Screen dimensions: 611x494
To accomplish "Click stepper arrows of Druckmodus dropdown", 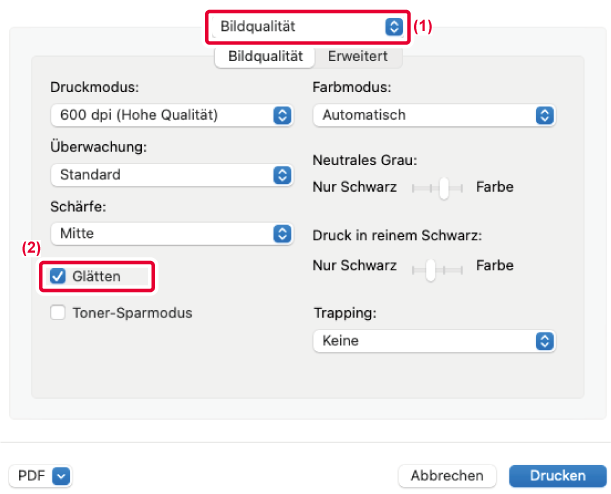I will 283,115.
